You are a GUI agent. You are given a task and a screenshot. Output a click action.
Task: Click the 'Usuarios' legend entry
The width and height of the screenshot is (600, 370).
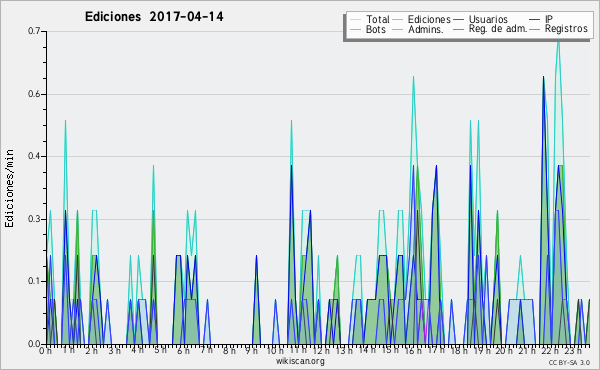coord(488,19)
